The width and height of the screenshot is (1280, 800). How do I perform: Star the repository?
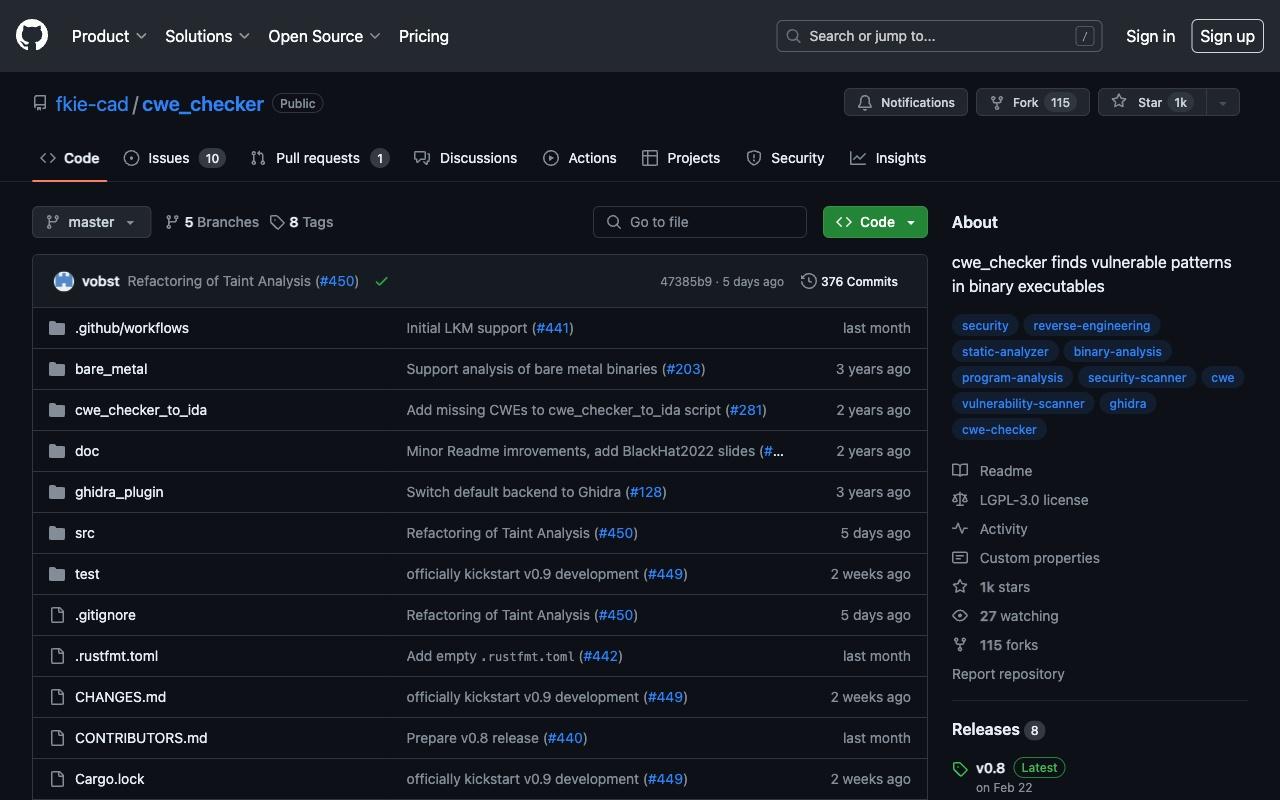[1151, 102]
